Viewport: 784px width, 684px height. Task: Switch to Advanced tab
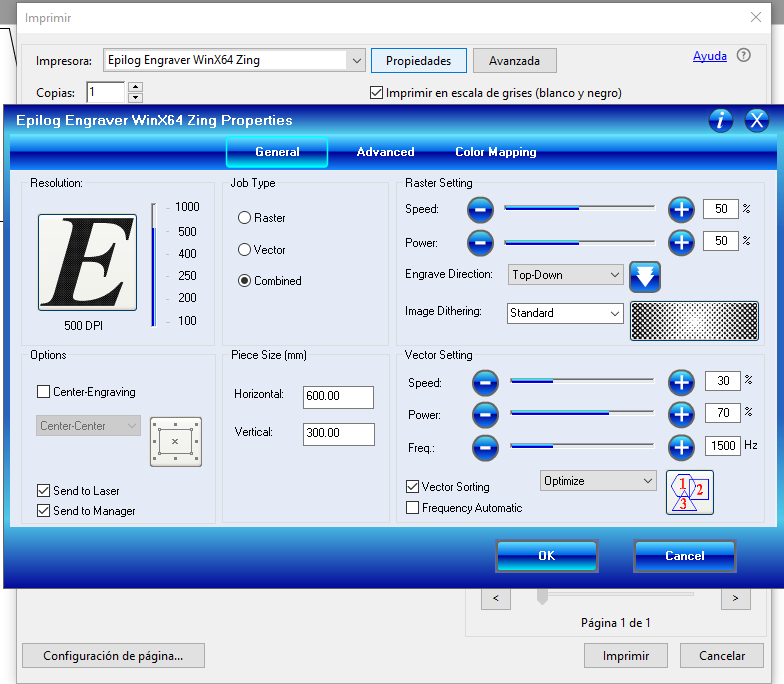(386, 152)
